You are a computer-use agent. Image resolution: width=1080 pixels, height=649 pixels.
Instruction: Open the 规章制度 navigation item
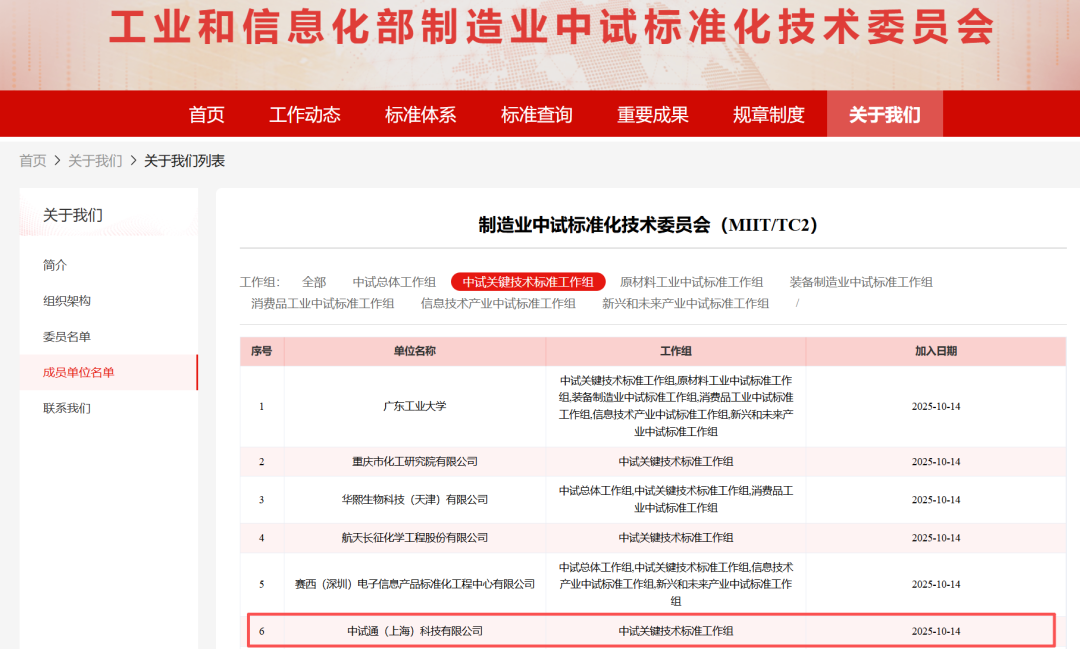point(769,114)
